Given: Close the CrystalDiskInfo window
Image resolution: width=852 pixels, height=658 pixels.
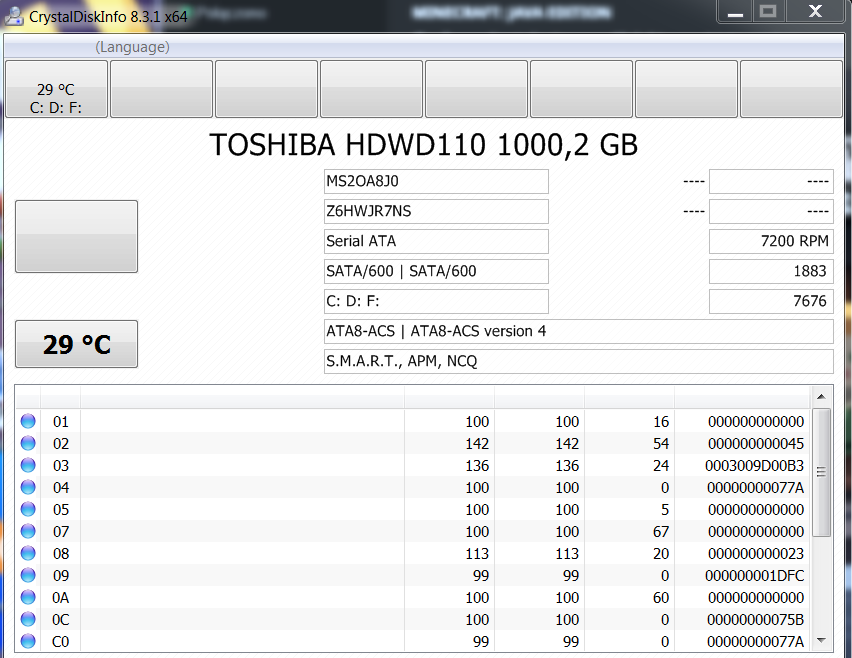Looking at the screenshot, I should click(815, 12).
